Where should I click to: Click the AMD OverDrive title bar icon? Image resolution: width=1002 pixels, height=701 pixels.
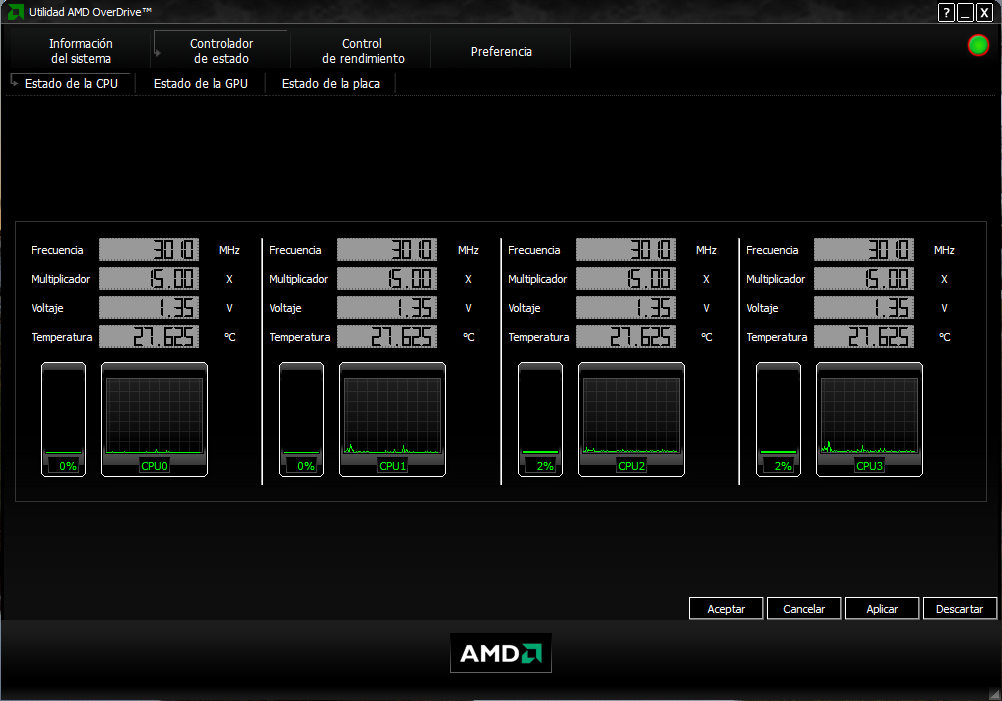point(15,12)
